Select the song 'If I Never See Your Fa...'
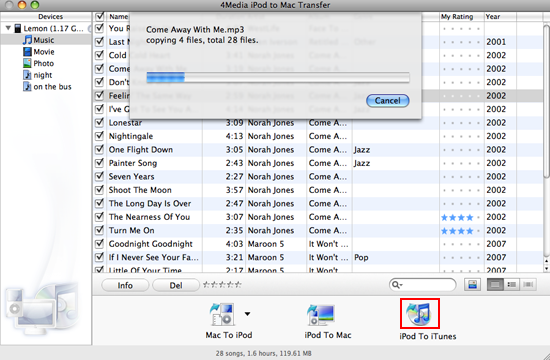Screen dimensions: 550x360 point(154,257)
